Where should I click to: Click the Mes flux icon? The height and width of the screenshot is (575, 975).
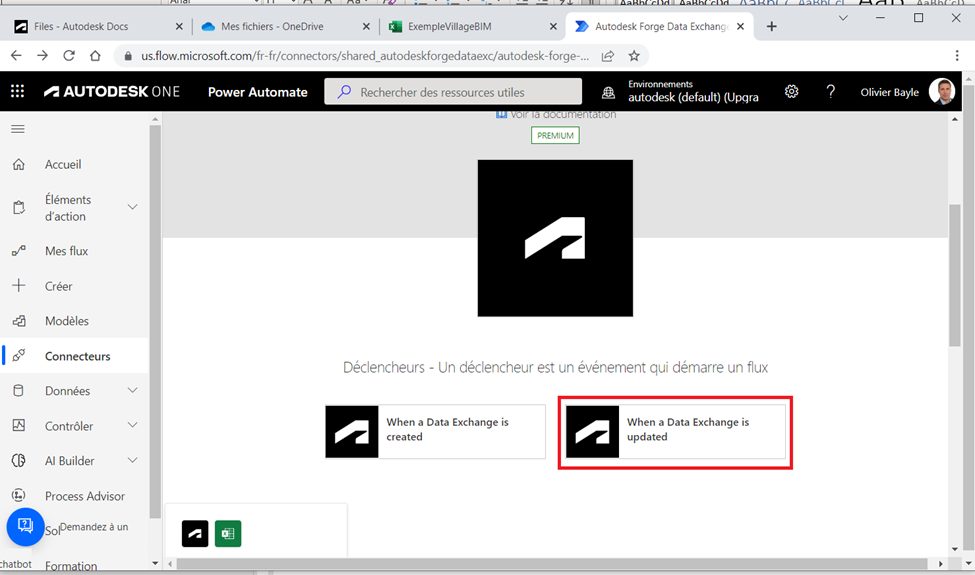(19, 251)
